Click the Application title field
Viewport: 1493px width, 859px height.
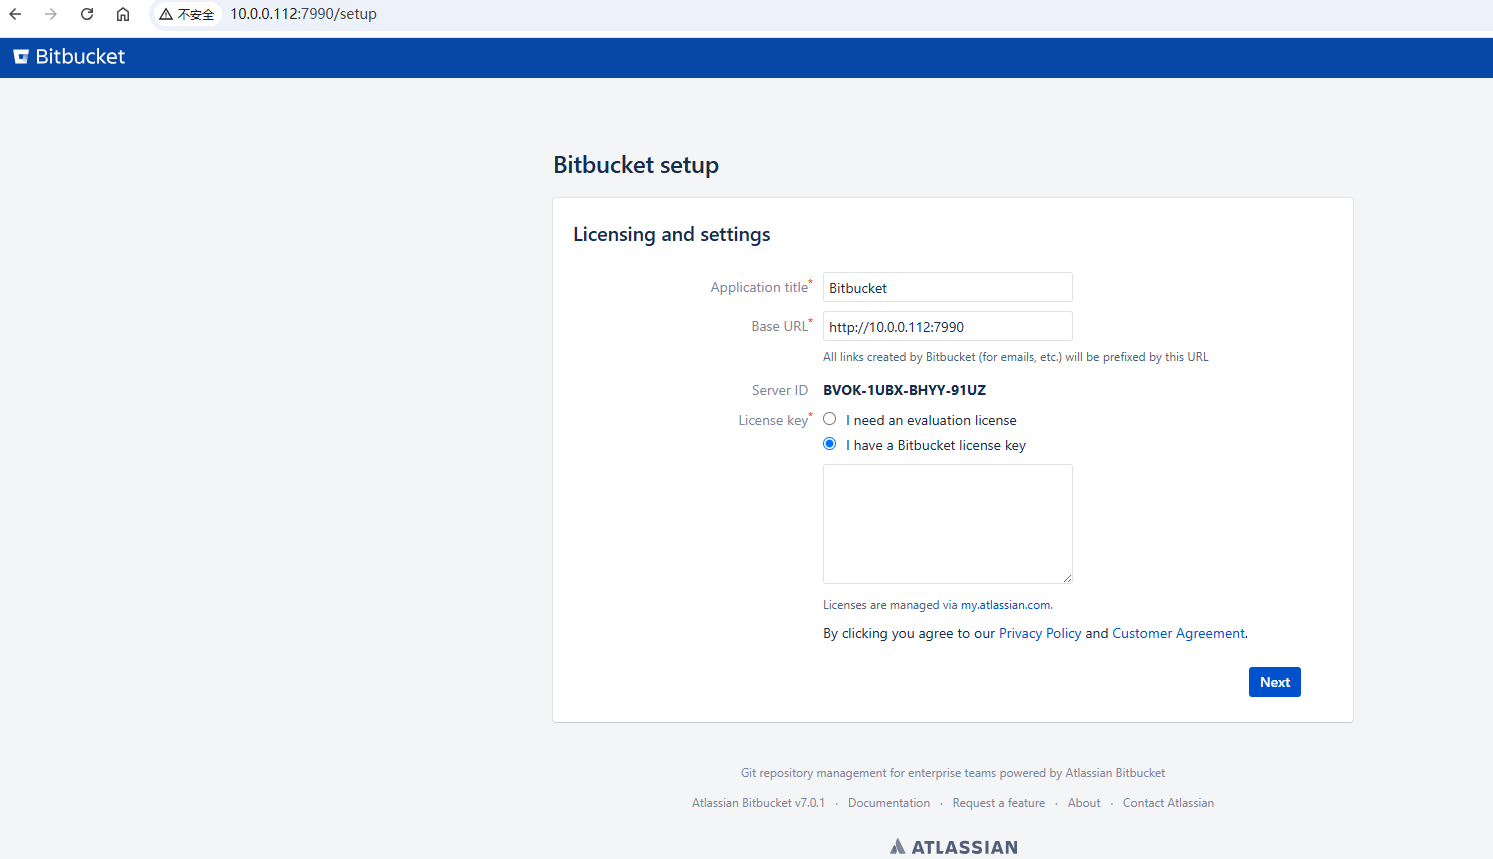coord(947,288)
